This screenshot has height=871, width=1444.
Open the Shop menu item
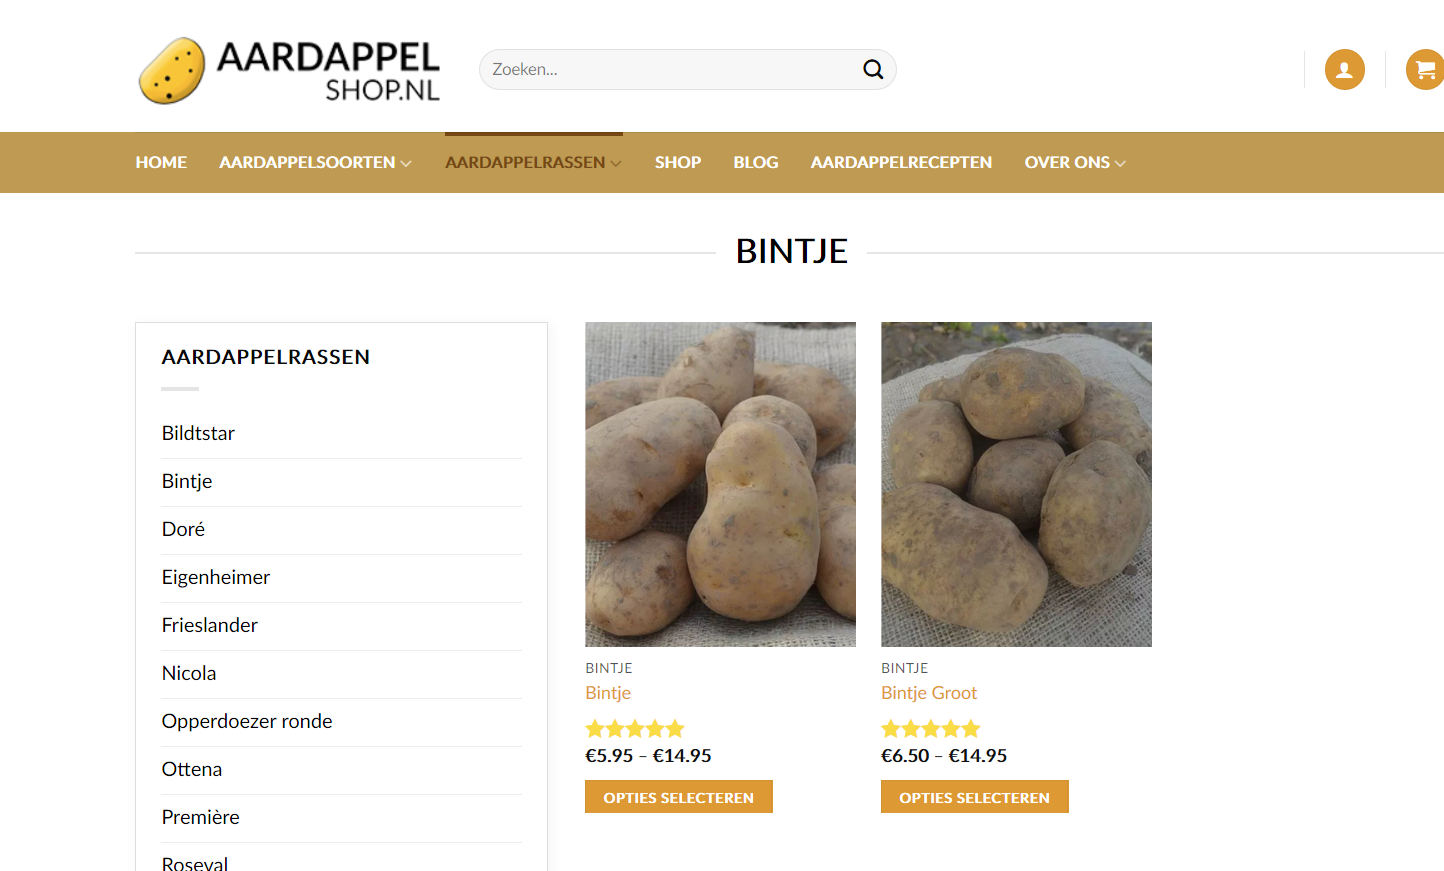(678, 162)
